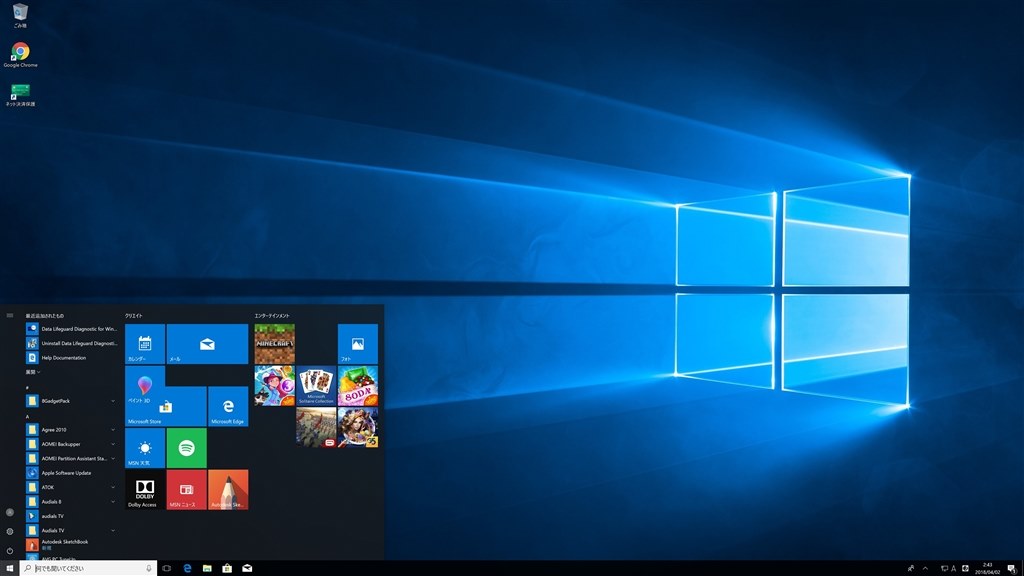This screenshot has height=576, width=1024.
Task: Open the Microsoft Solitaire Collection tile
Action: tap(316, 385)
